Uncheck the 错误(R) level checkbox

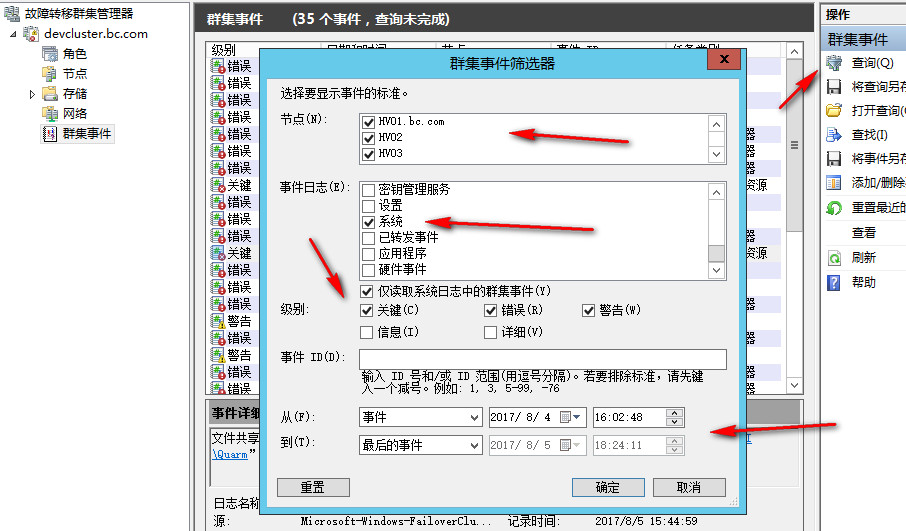point(491,310)
